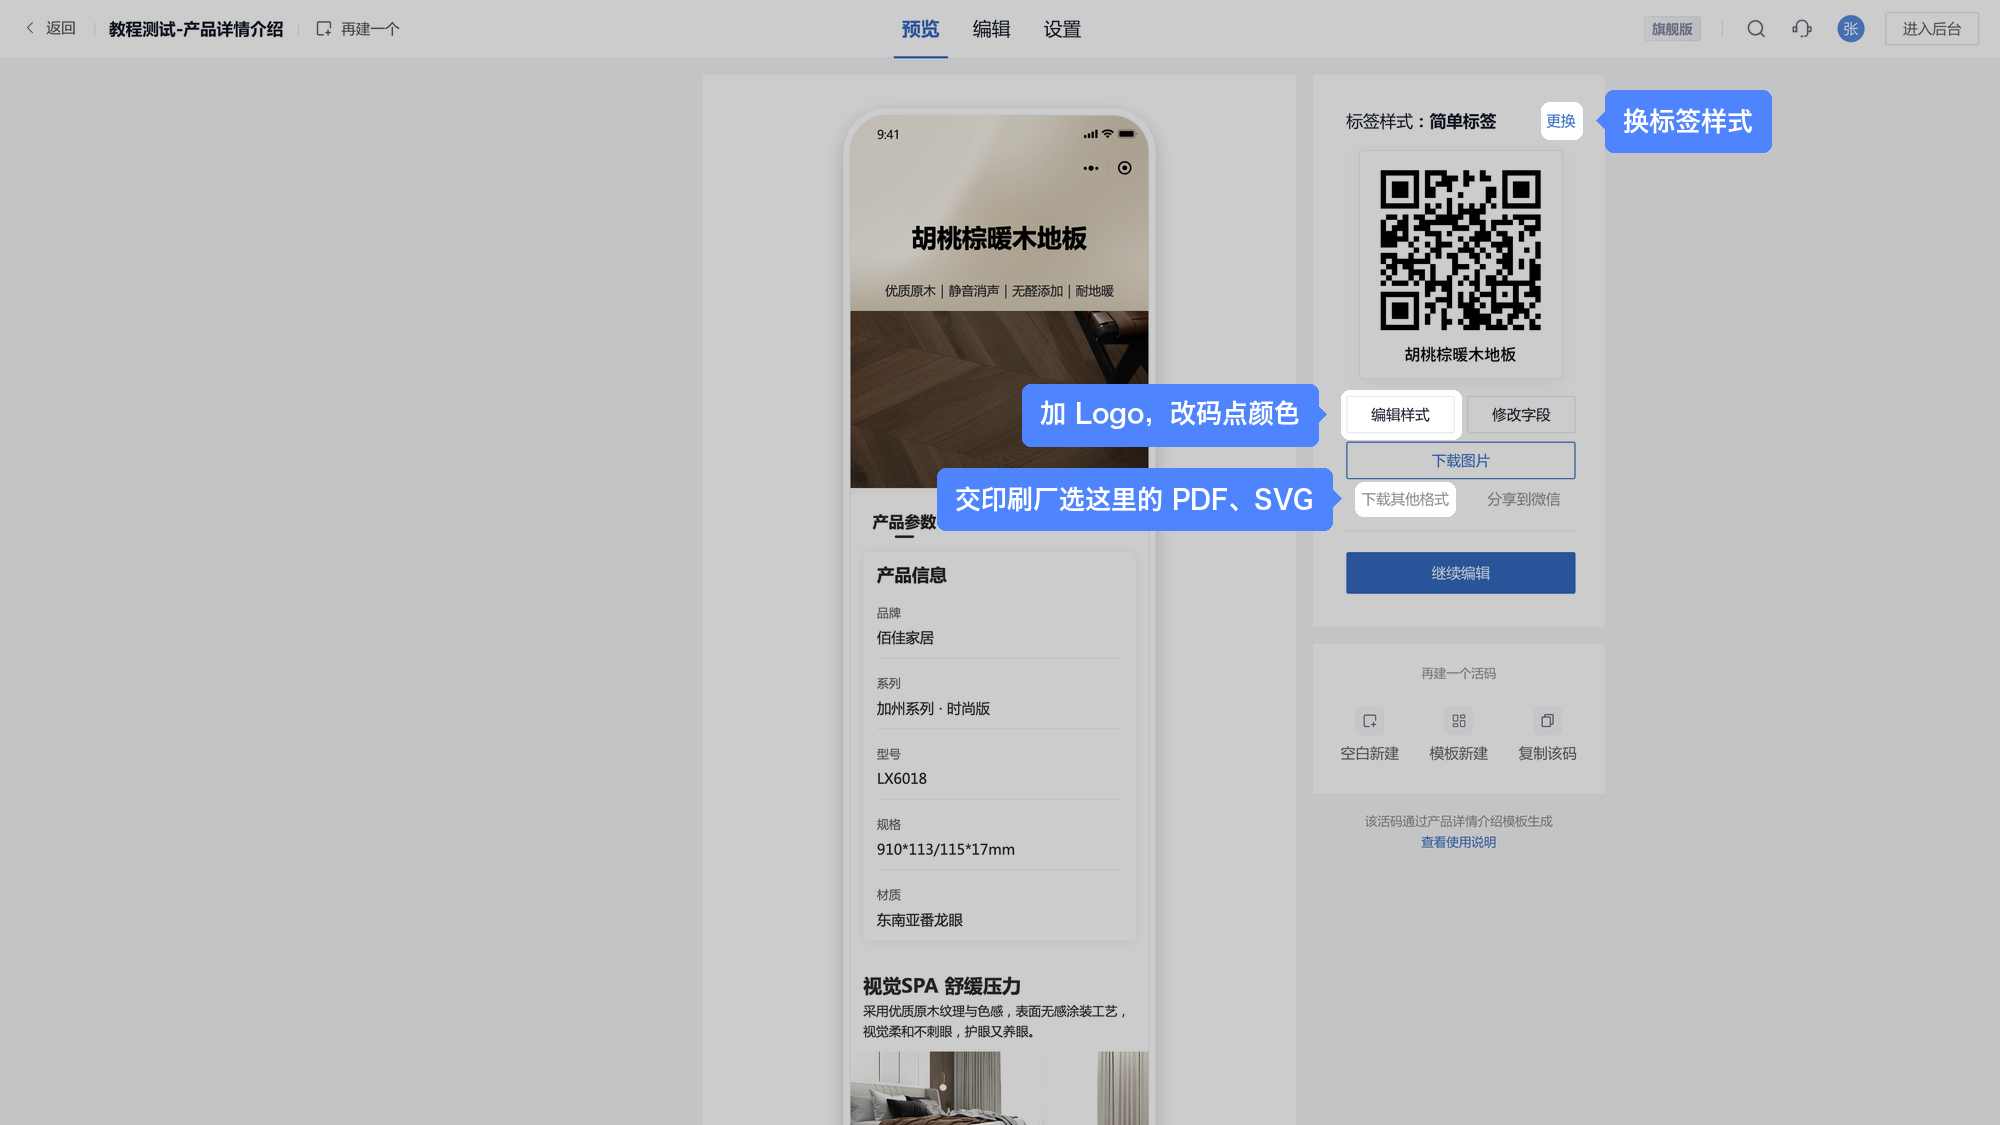
Task: Click the 继续编辑 button
Action: tap(1460, 573)
